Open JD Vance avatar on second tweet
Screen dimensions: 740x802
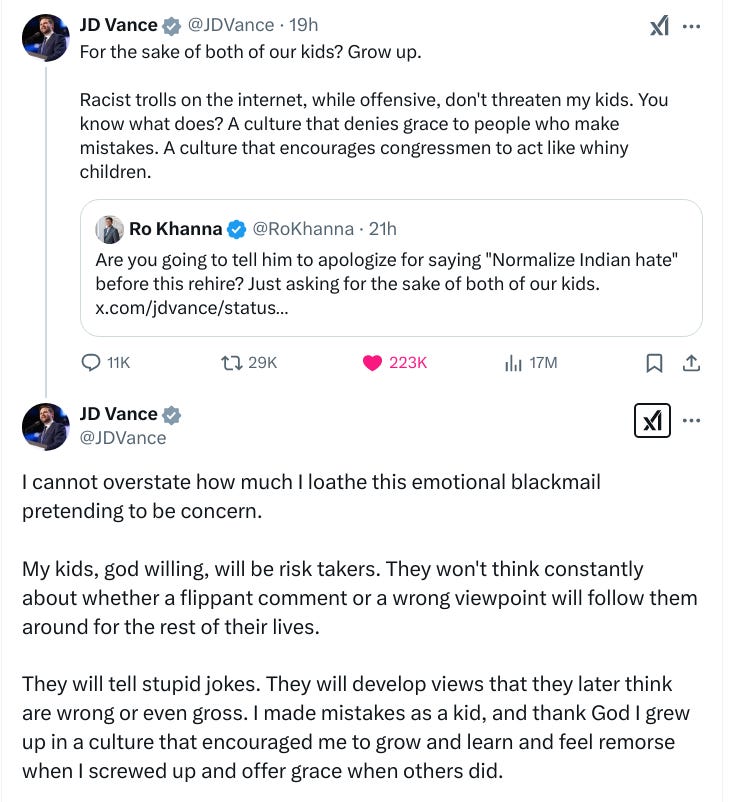(46, 425)
